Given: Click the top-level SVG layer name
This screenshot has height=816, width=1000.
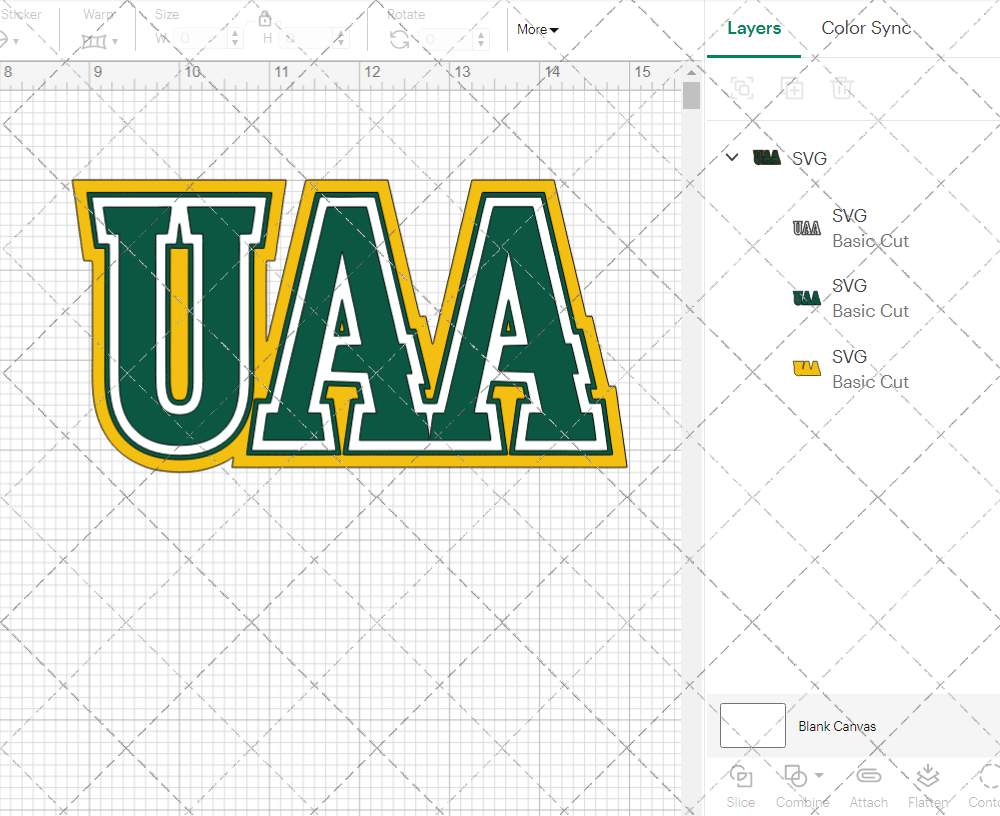Looking at the screenshot, I should click(x=809, y=158).
